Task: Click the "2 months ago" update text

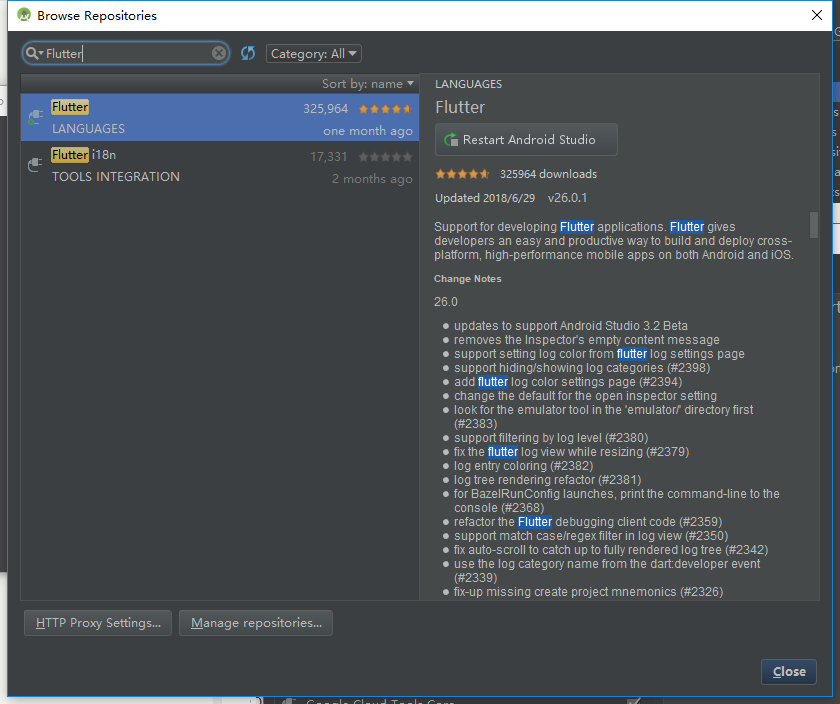Action: [372, 179]
